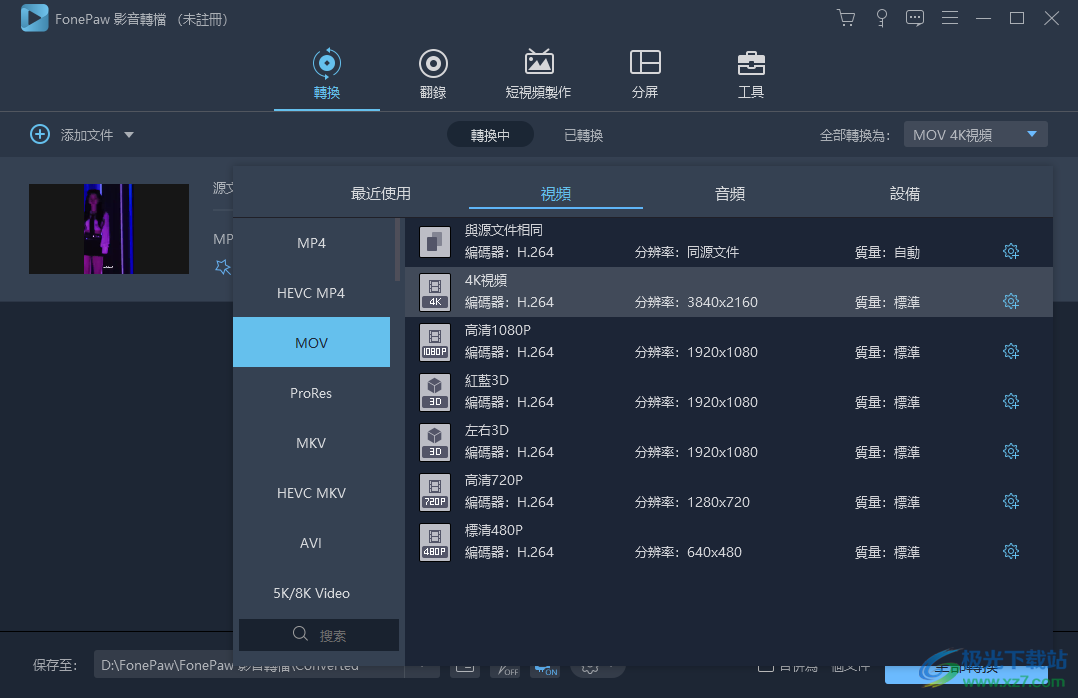Open the hamburger menu icon
The width and height of the screenshot is (1078, 698).
pos(949,17)
